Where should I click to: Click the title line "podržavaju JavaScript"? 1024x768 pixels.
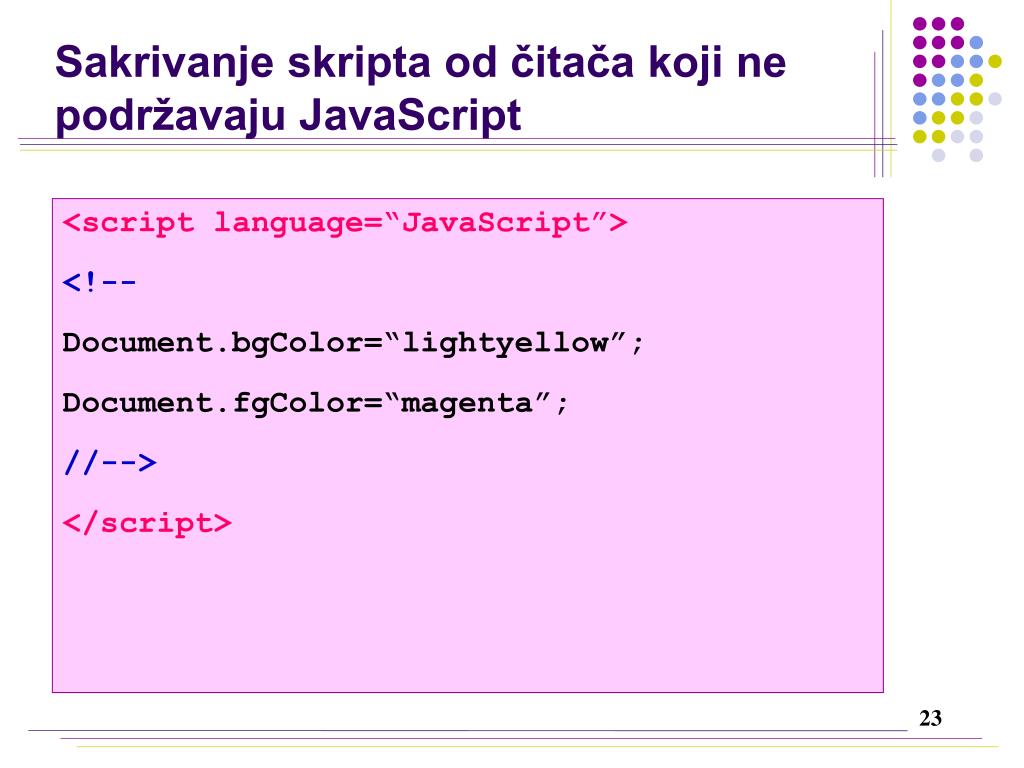(x=288, y=116)
